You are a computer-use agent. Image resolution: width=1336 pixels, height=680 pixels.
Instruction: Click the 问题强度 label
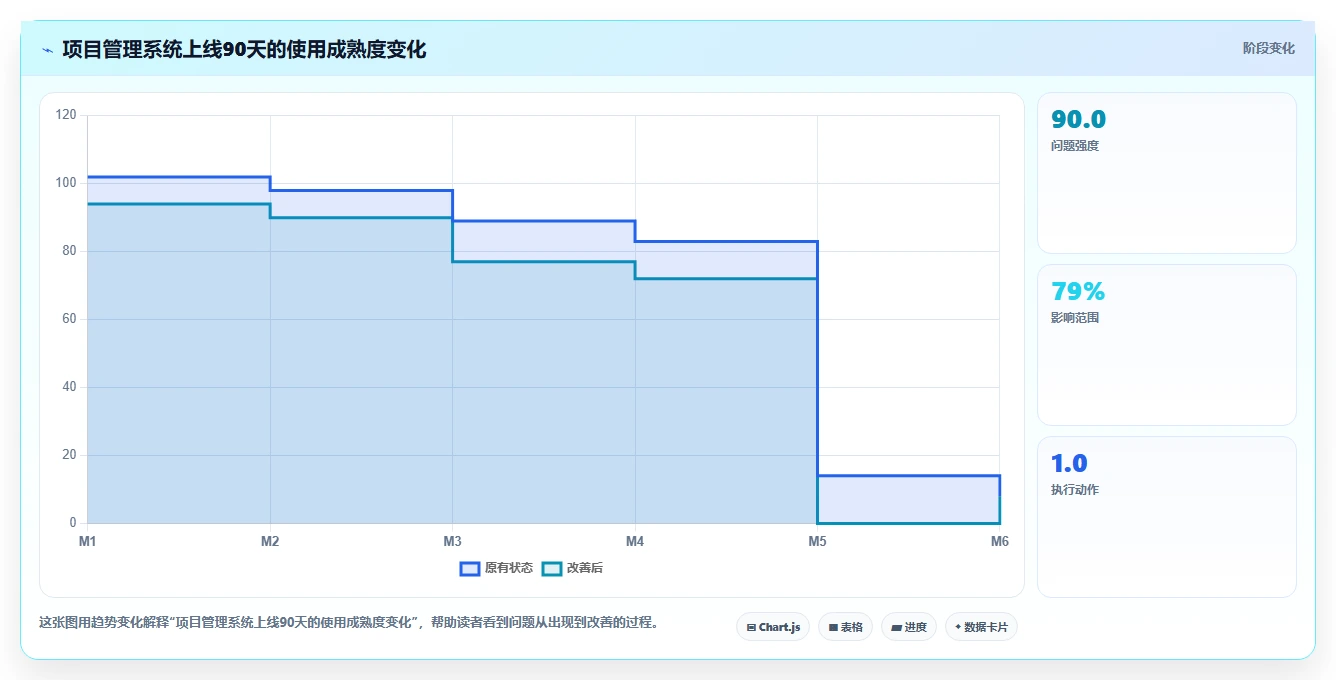1075,146
